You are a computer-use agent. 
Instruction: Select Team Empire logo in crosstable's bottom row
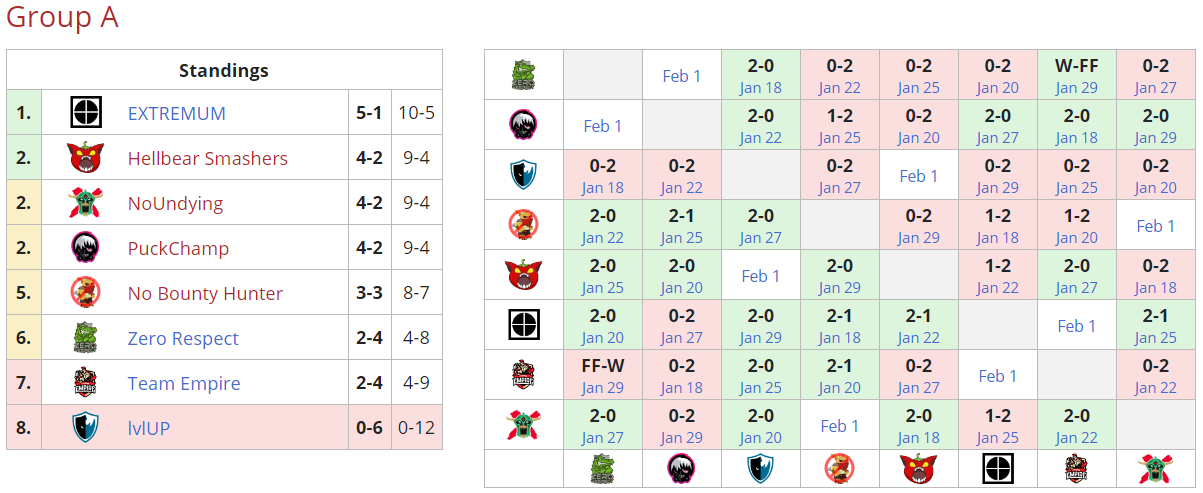1077,468
